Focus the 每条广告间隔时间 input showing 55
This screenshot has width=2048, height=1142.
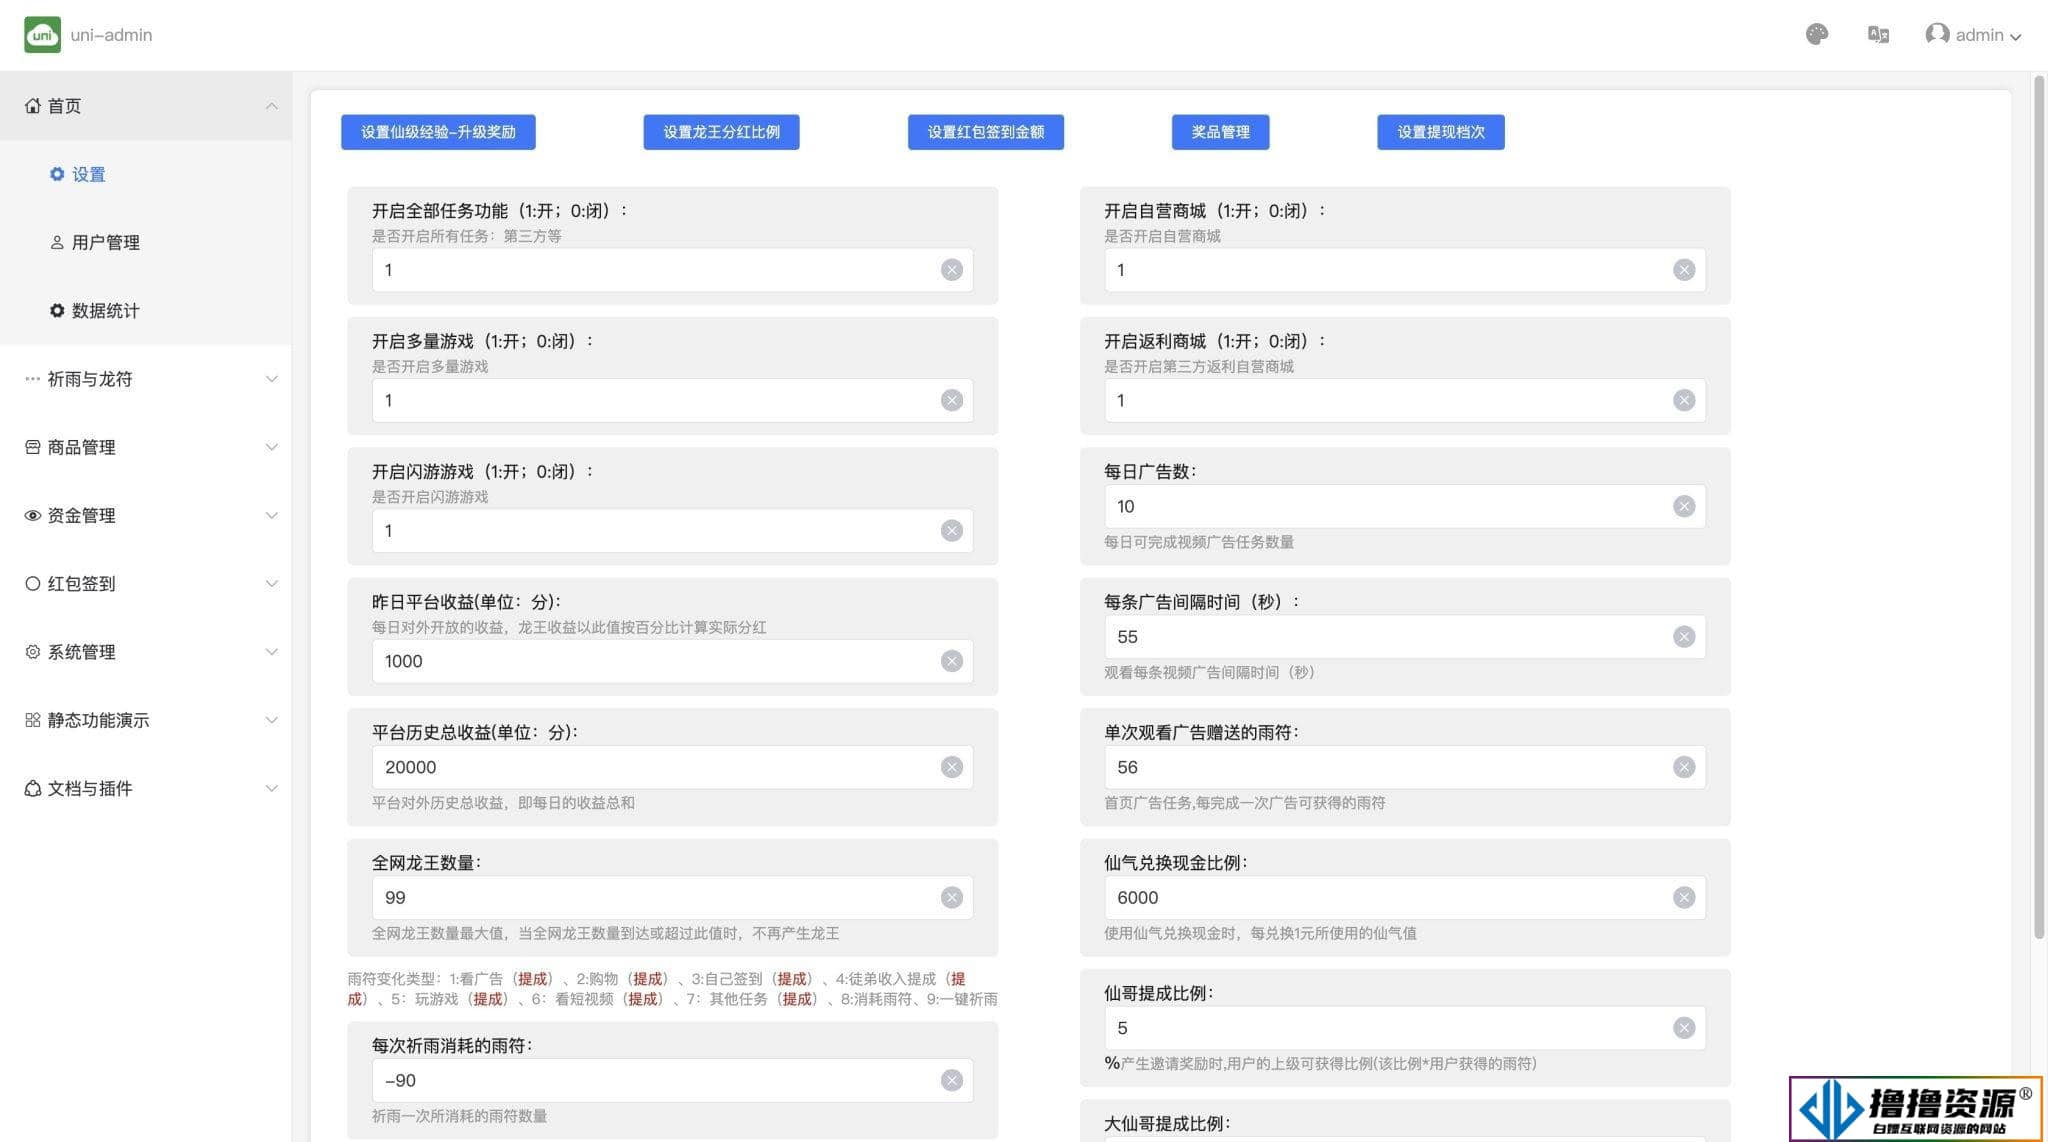tap(1405, 637)
